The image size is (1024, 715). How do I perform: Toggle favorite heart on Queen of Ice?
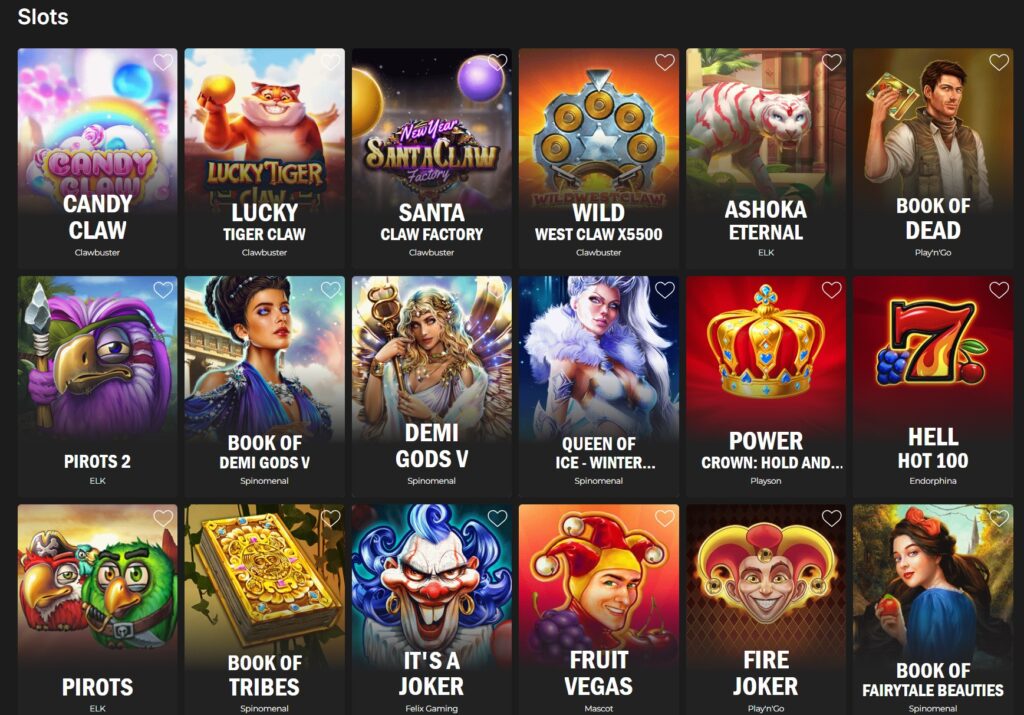click(665, 290)
